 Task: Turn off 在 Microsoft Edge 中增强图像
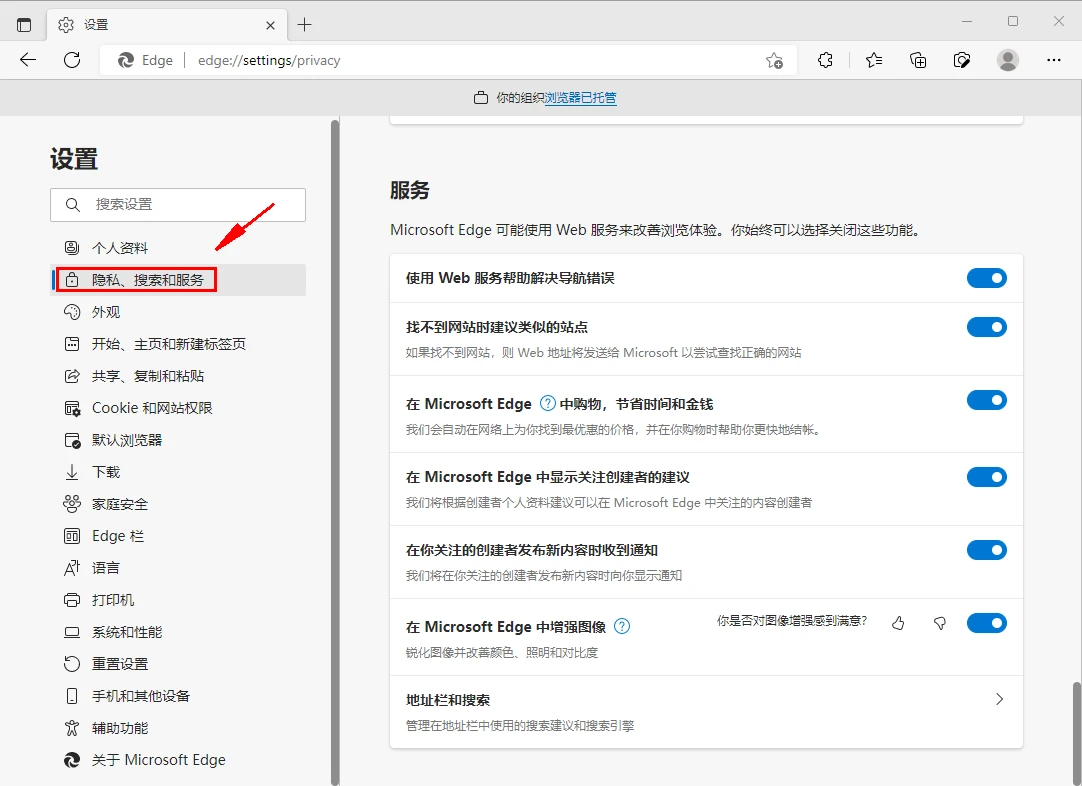[x=986, y=623]
